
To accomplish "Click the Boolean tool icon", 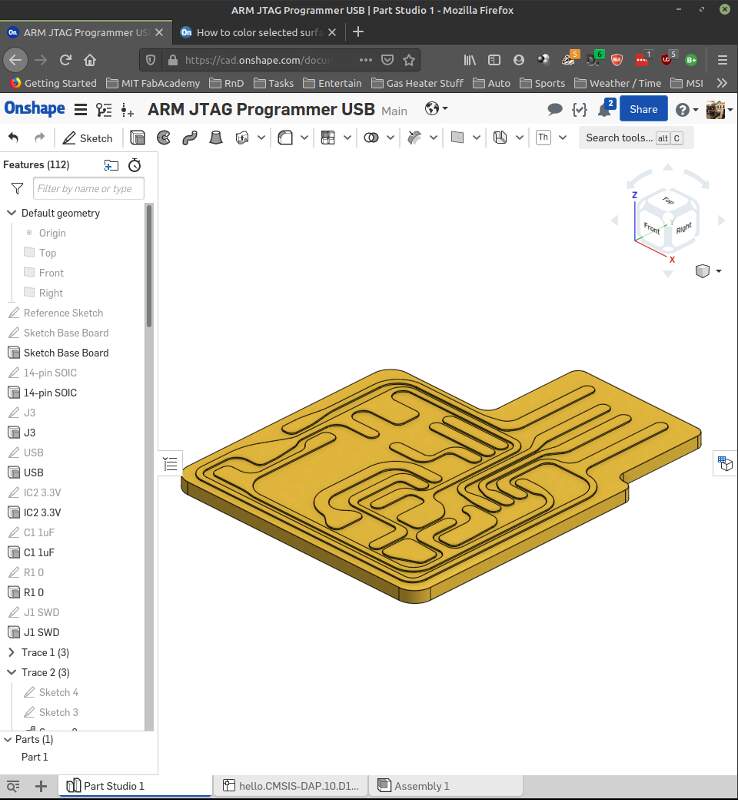I will (x=371, y=138).
